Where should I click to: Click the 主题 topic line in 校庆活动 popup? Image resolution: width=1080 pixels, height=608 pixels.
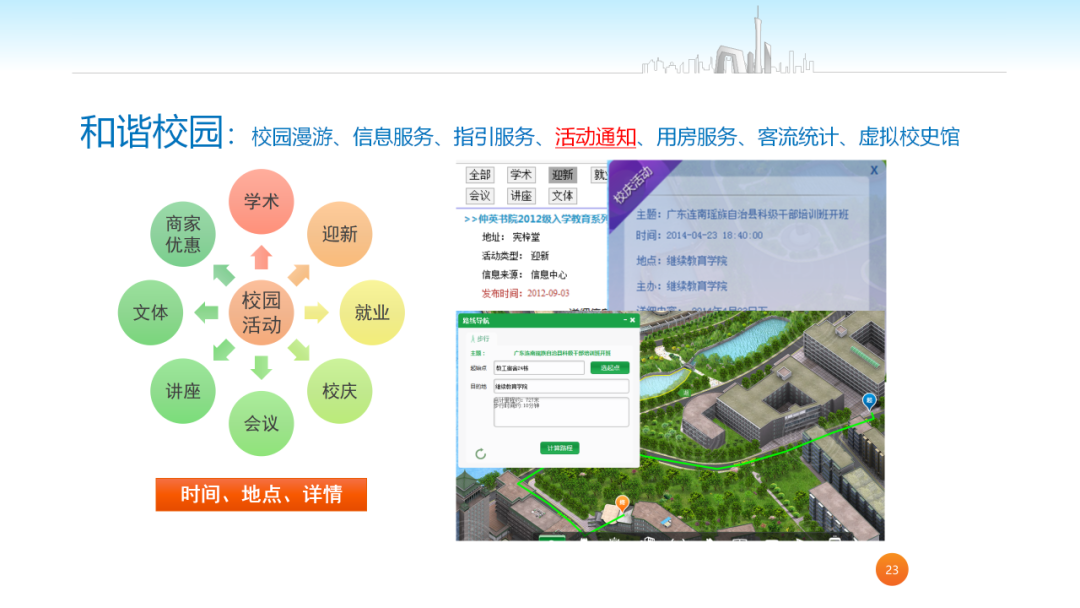pos(742,214)
